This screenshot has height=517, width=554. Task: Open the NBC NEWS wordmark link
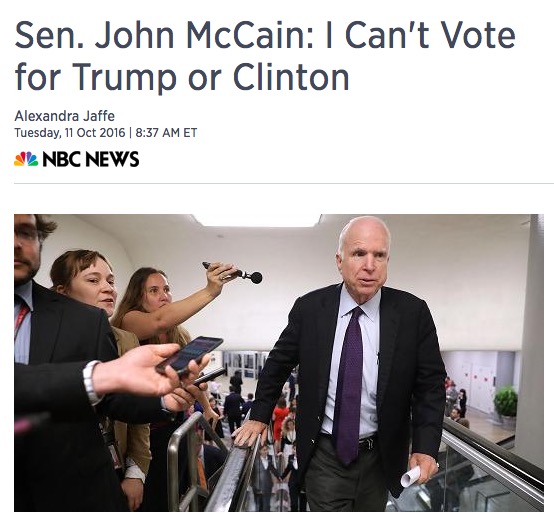point(91,159)
